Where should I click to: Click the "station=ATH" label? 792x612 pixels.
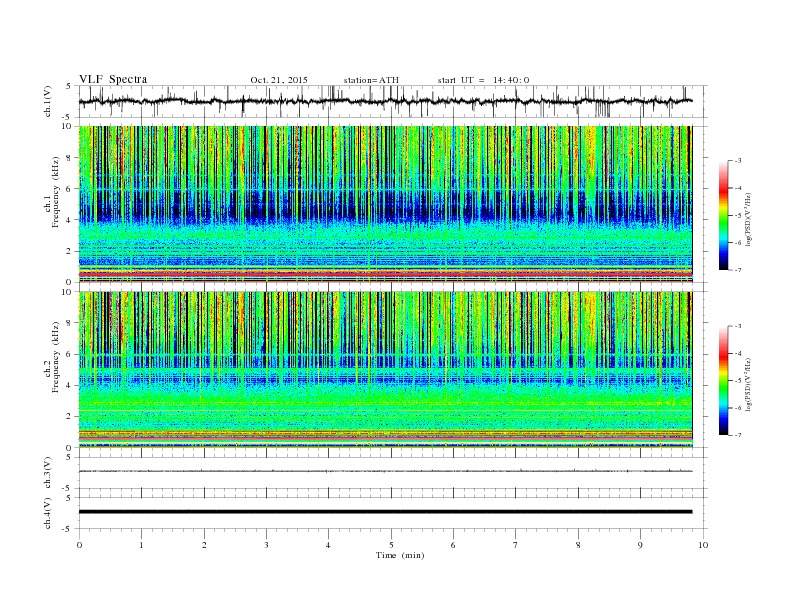[371, 80]
